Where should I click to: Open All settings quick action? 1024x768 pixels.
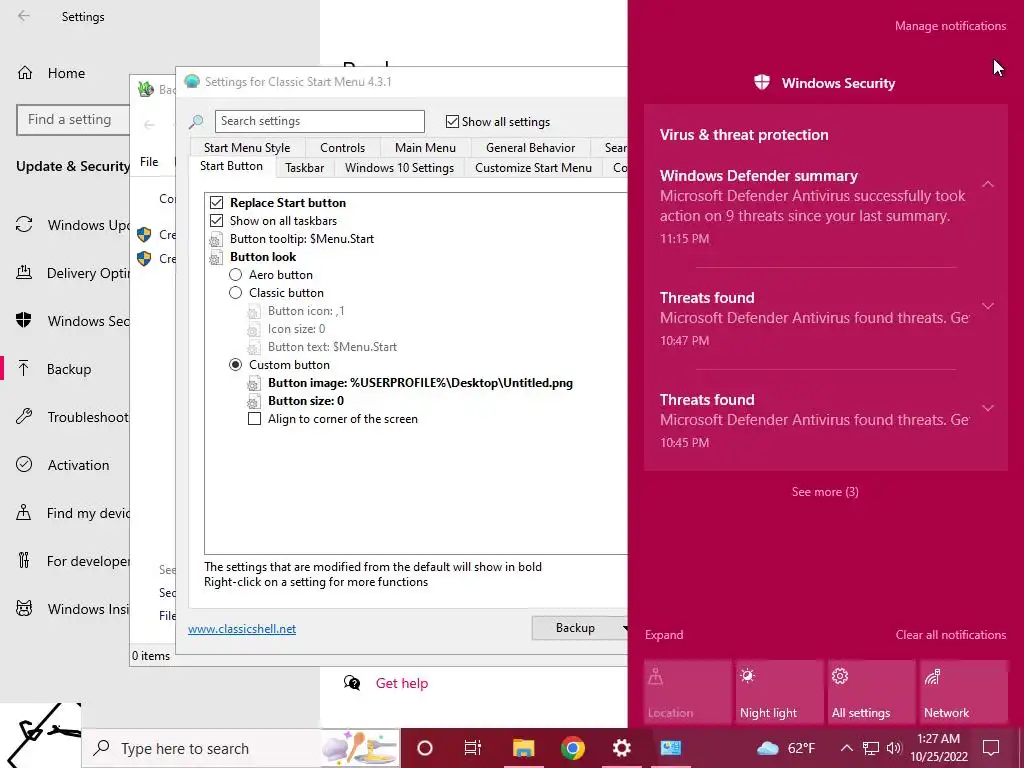pos(871,692)
